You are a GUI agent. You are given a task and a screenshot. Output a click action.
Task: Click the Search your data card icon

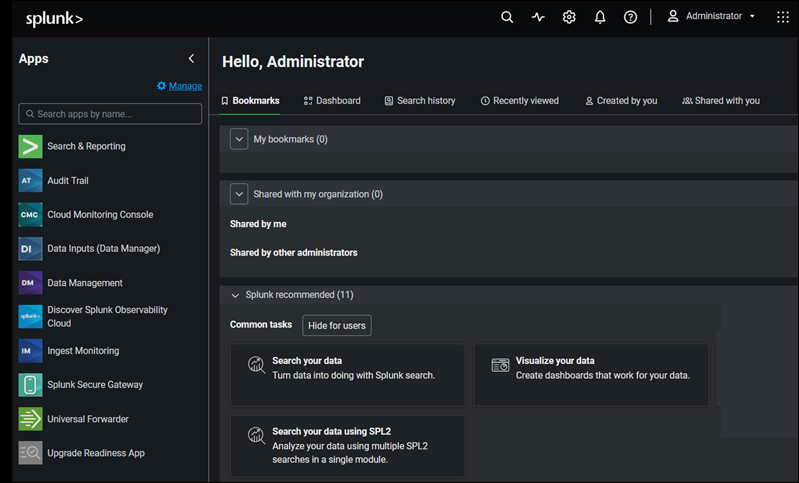point(256,365)
